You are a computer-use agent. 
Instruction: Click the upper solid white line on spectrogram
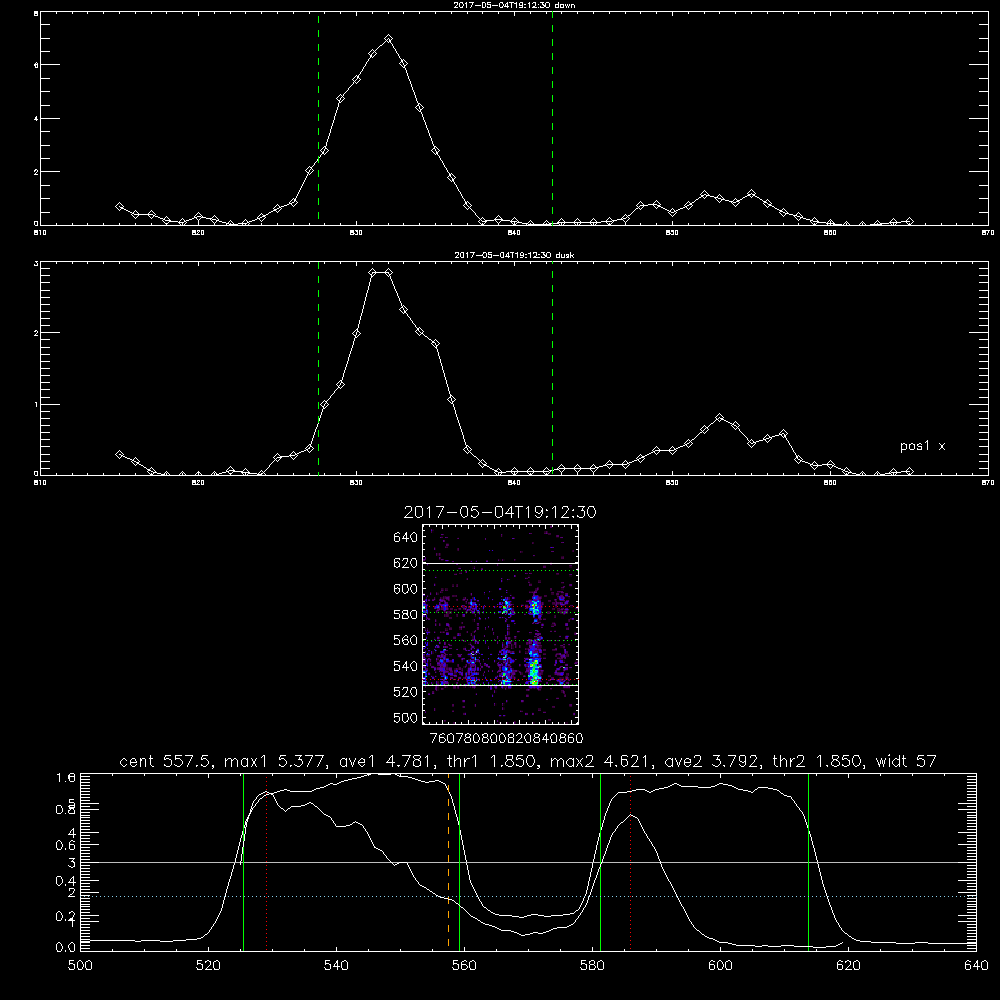[501, 564]
